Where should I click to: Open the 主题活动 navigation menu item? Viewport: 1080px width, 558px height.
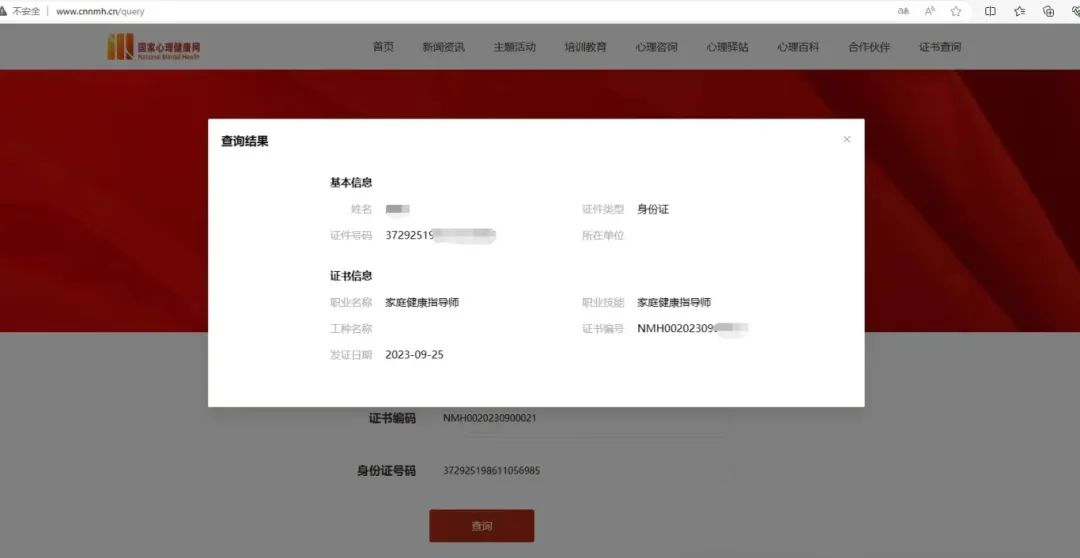(x=515, y=47)
